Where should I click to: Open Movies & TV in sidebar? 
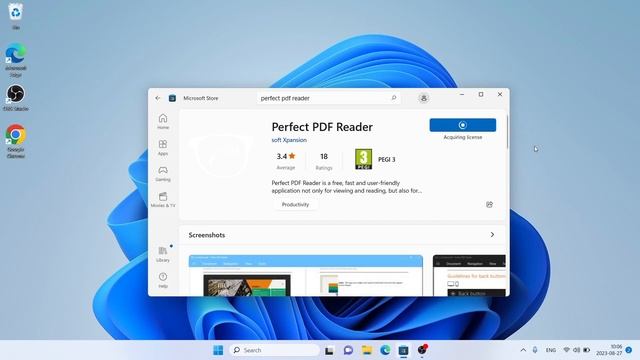point(163,200)
